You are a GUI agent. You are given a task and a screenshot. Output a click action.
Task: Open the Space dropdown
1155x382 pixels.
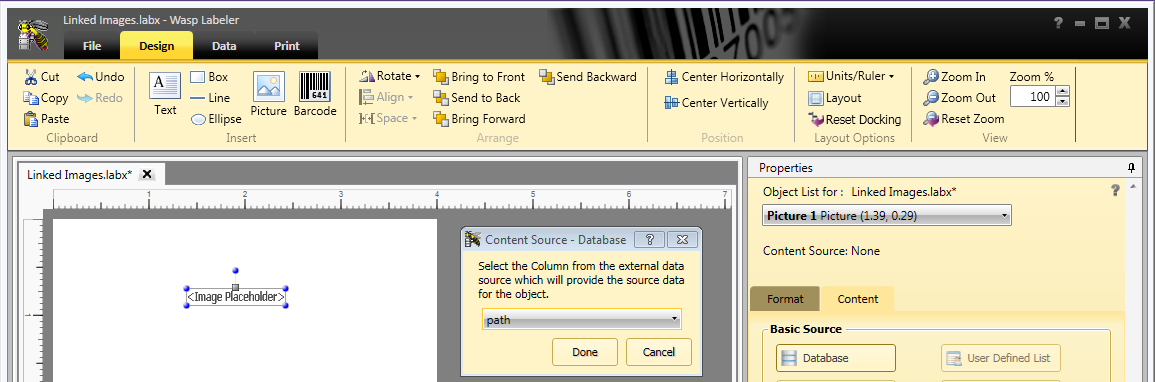click(x=387, y=119)
